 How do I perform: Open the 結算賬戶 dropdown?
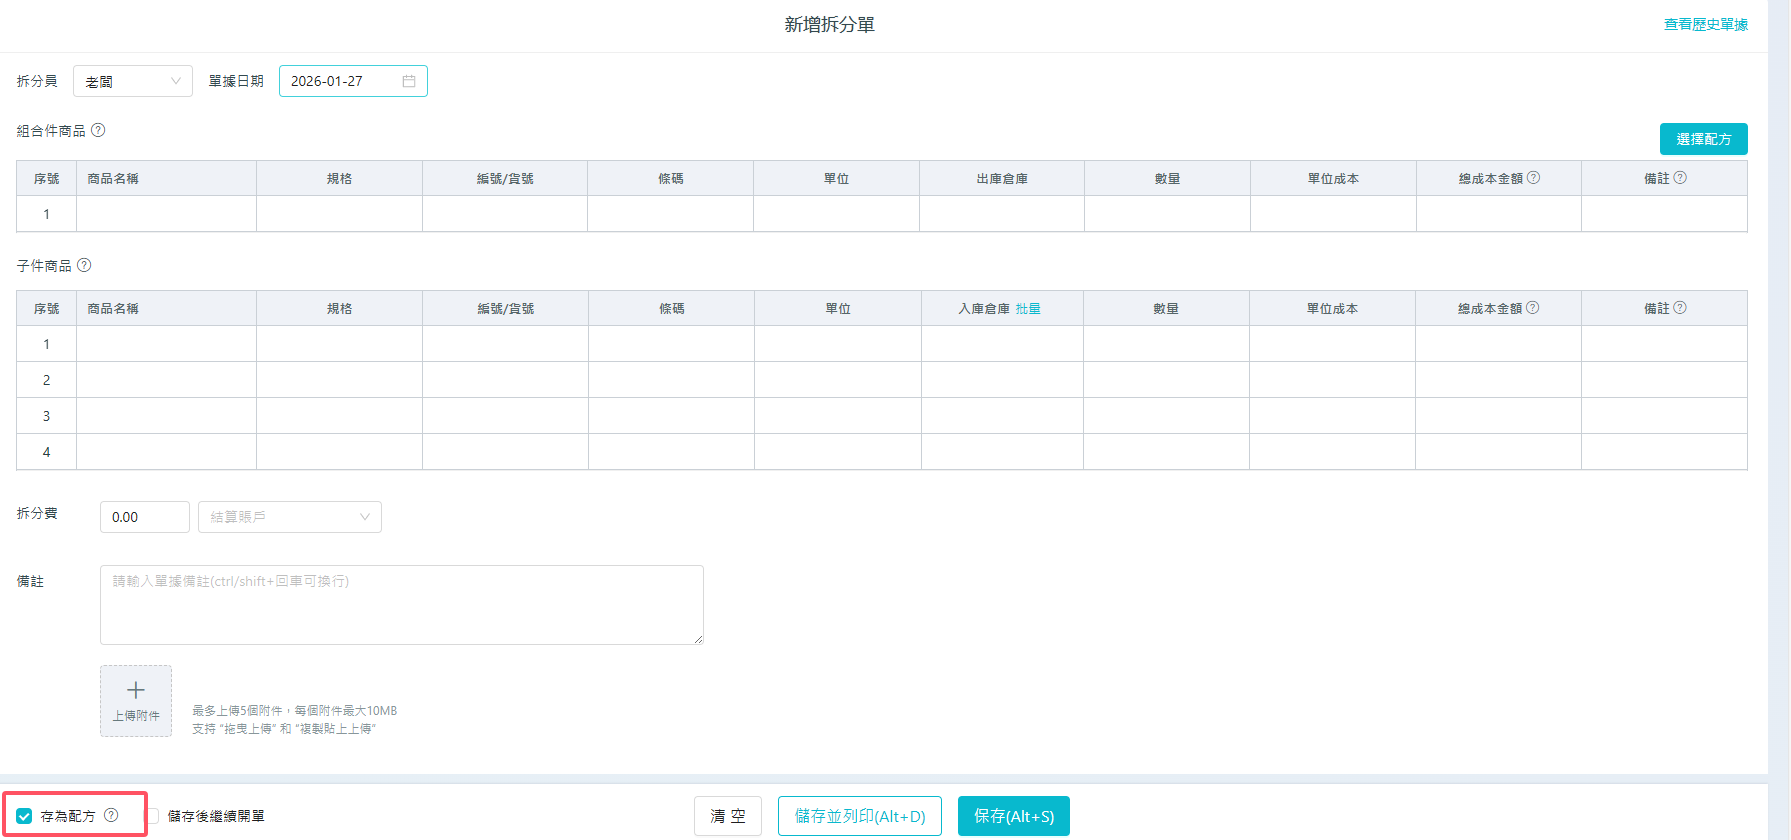(290, 517)
